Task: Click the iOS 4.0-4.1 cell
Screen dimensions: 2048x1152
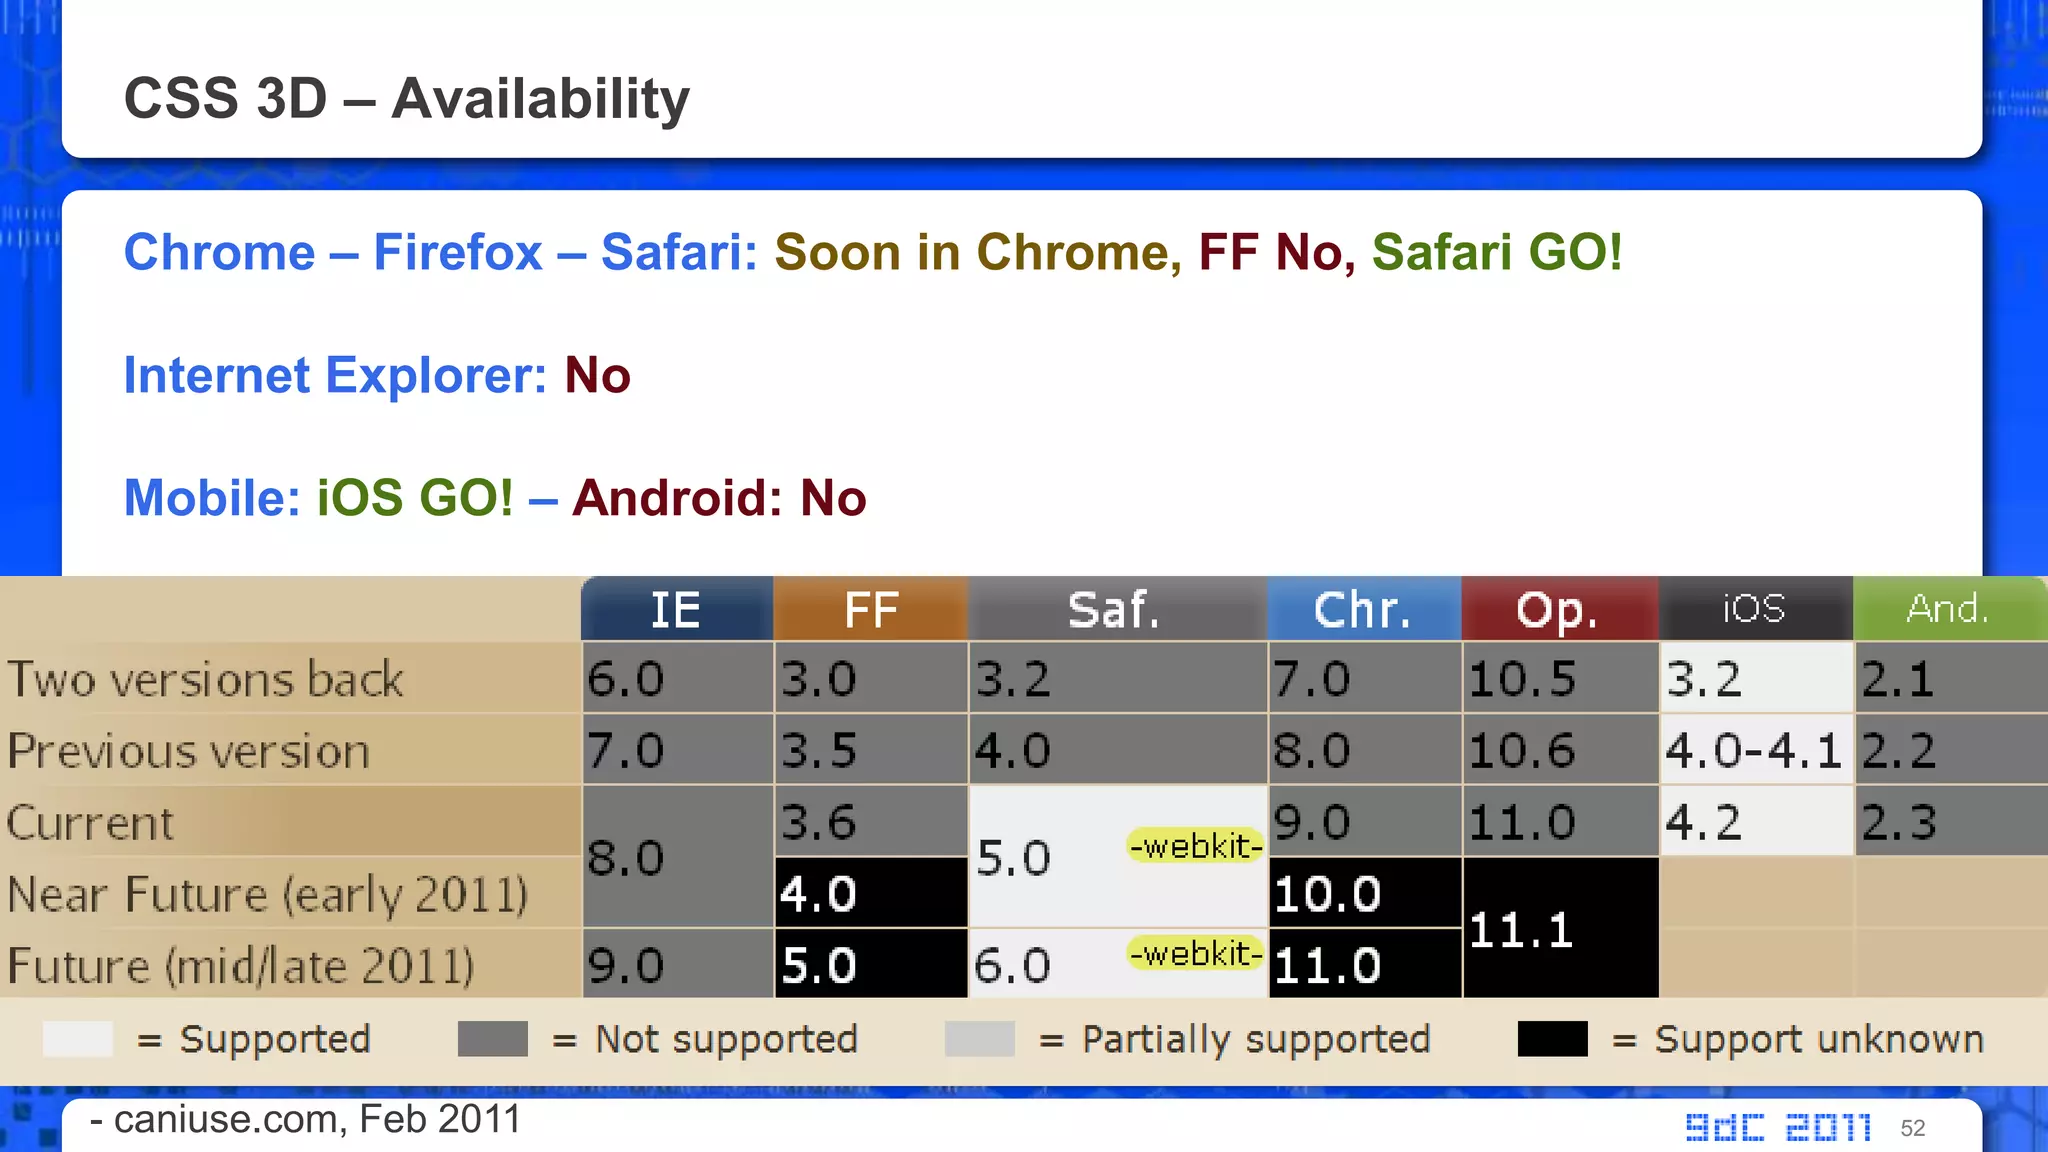Action: pos(1754,750)
